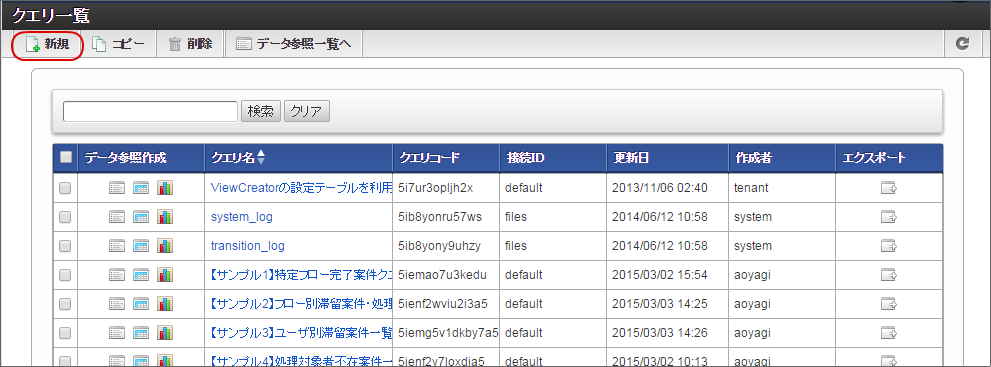Image resolution: width=991 pixels, height=367 pixels.
Task: Create summary table for サンプル3 query
Action: click(x=141, y=333)
